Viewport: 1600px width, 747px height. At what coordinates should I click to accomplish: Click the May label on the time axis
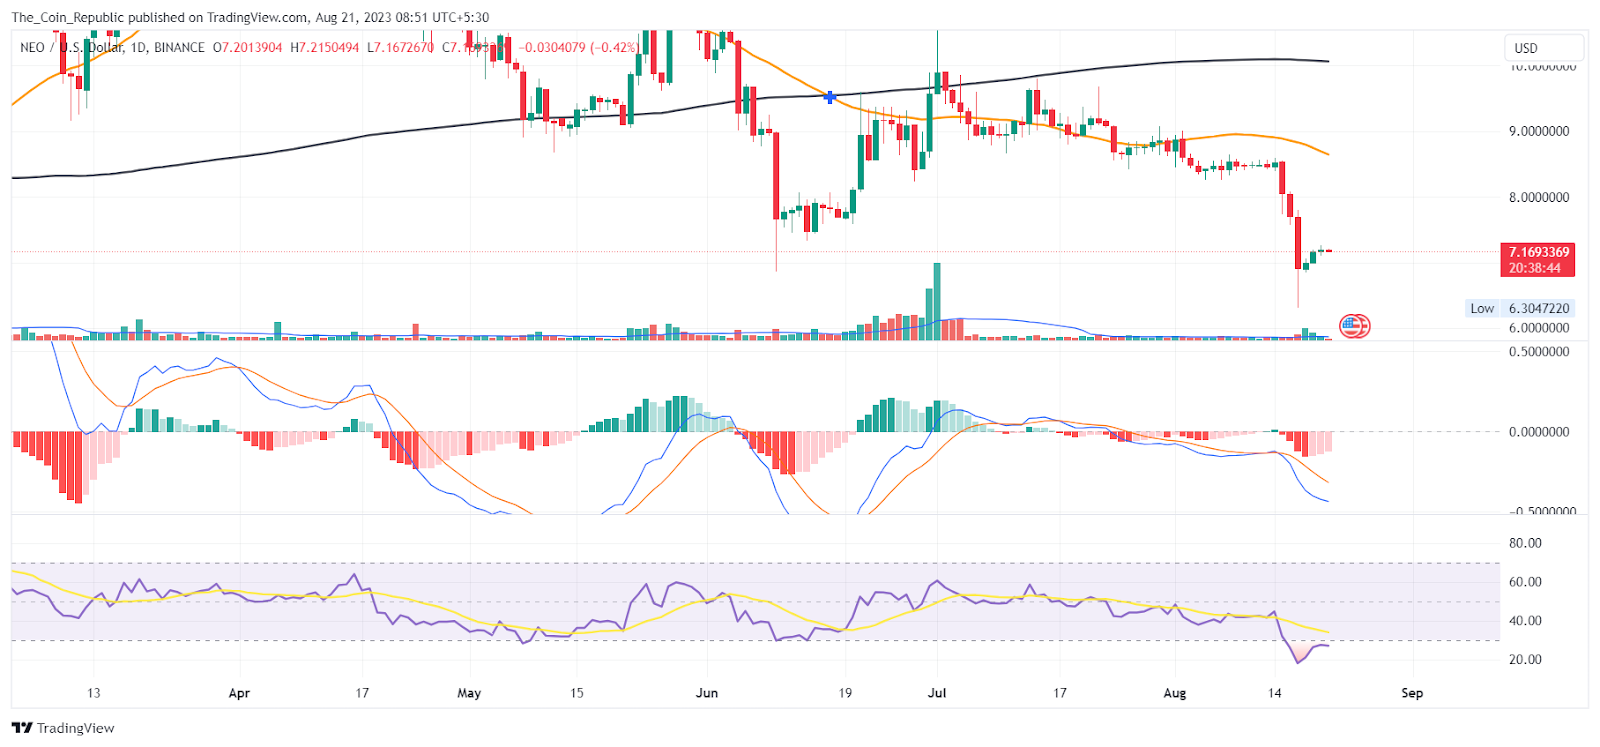469,693
